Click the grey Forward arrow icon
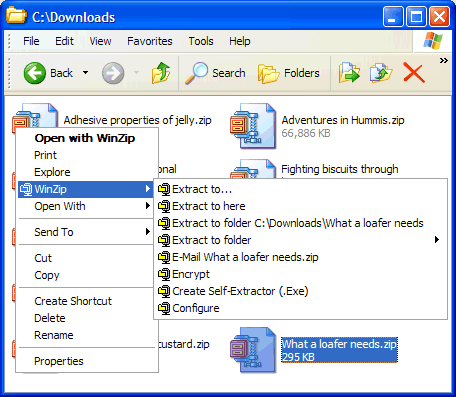The height and width of the screenshot is (397, 456). pyautogui.click(x=113, y=73)
